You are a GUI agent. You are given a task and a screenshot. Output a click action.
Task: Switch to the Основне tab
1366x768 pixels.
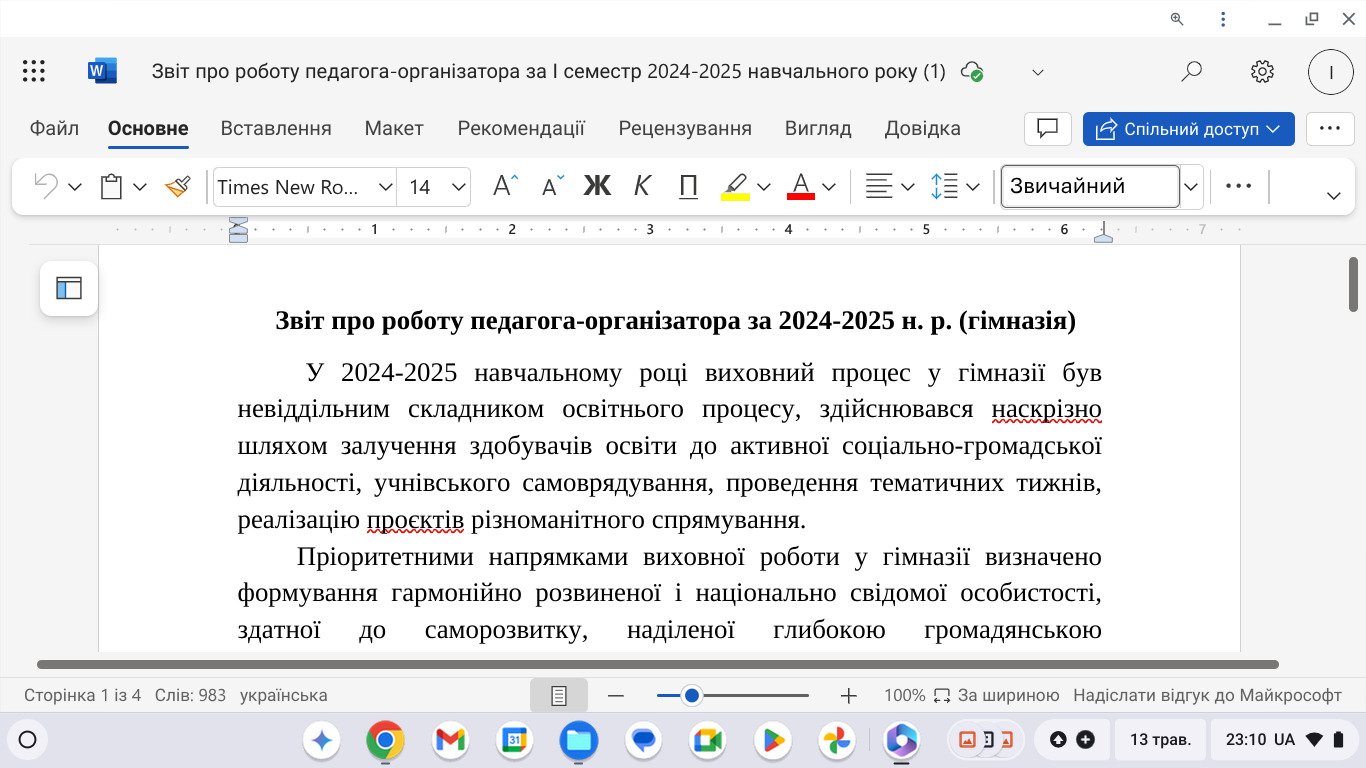coord(148,128)
